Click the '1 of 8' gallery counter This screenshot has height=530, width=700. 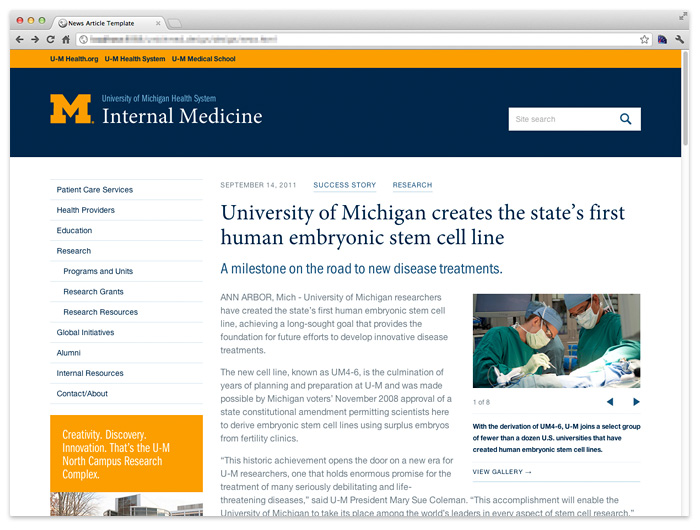[x=481, y=402]
